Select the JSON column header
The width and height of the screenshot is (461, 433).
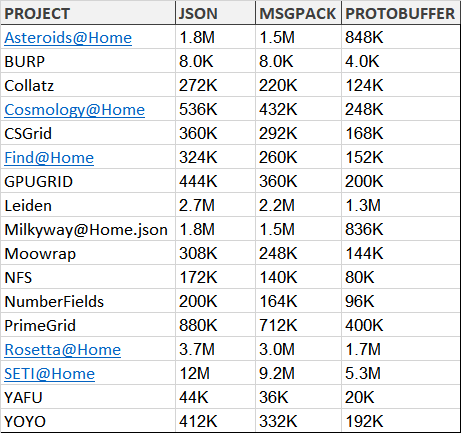[x=215, y=13]
